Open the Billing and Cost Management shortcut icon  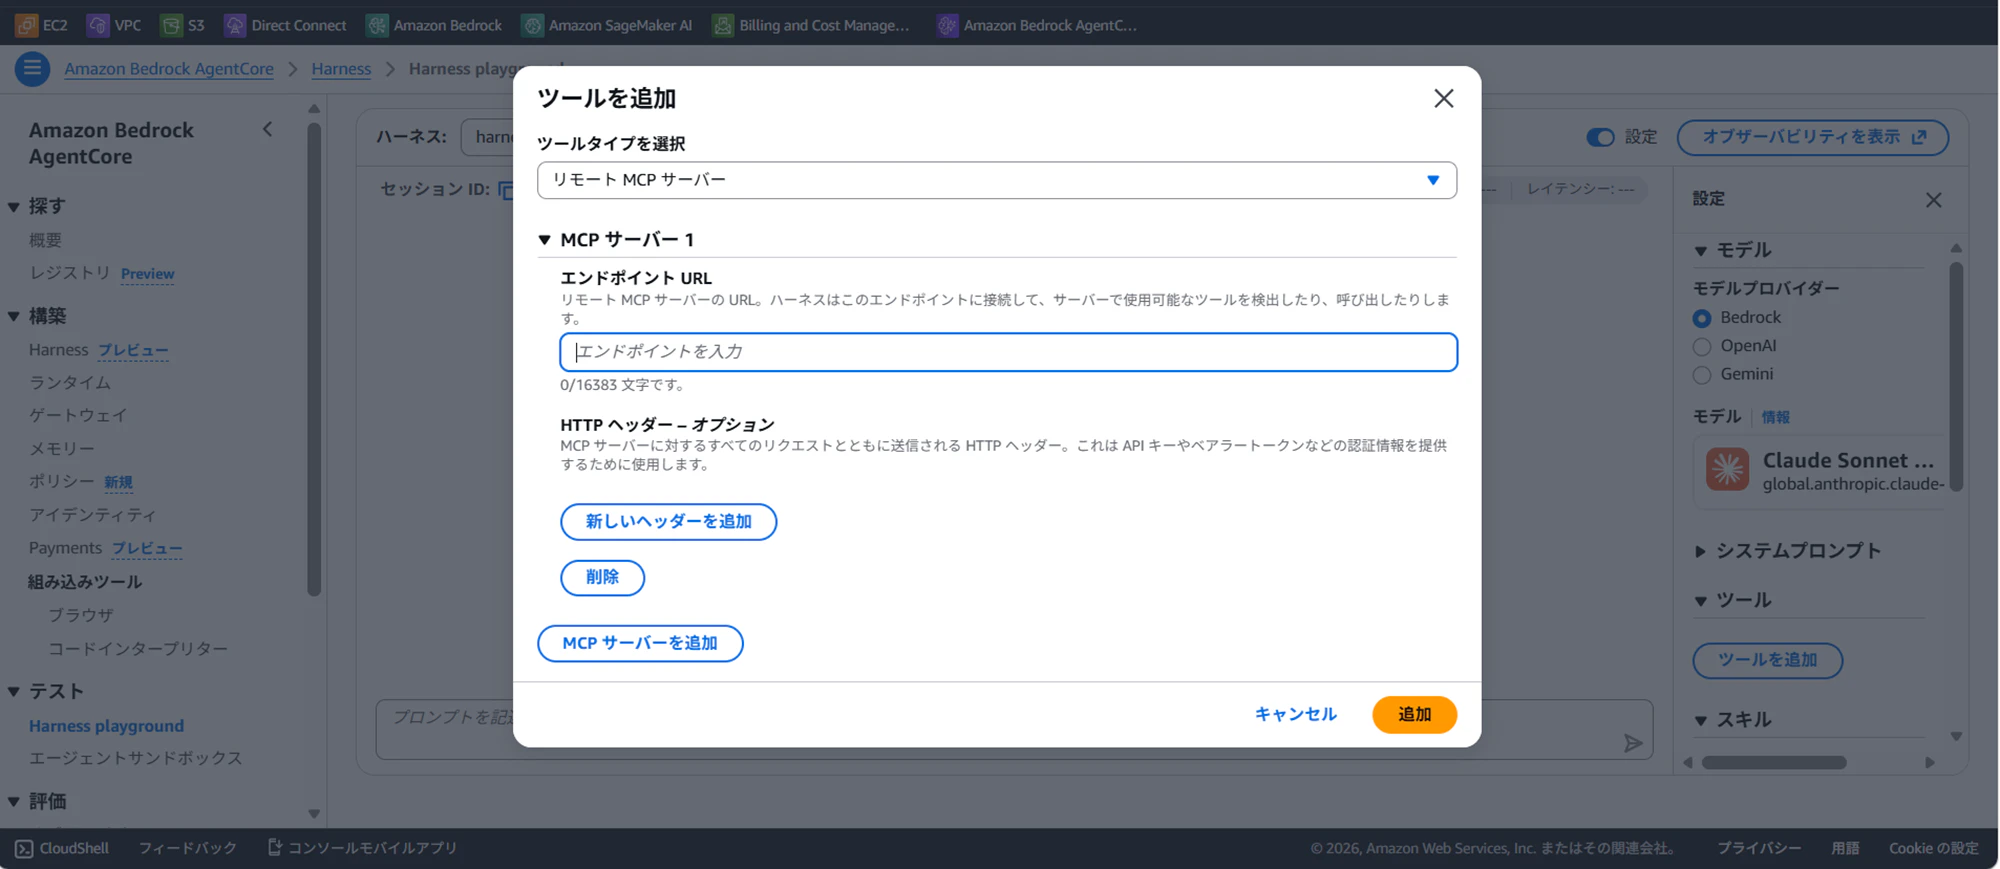point(723,25)
